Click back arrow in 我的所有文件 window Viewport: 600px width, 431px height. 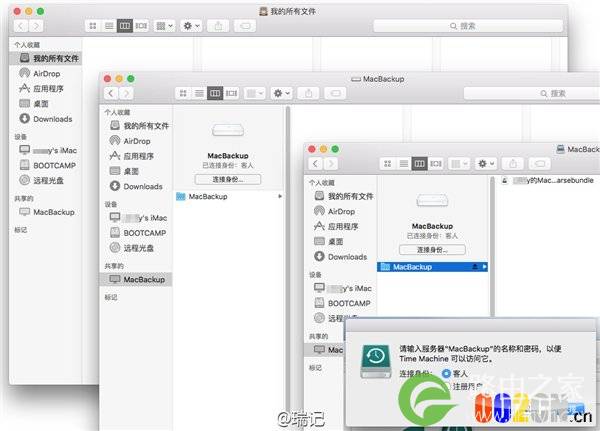[x=21, y=26]
